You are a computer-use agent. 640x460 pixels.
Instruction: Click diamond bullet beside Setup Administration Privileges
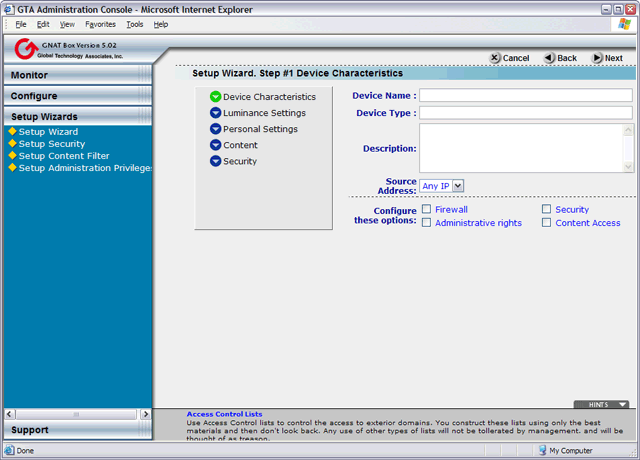pyautogui.click(x=13, y=167)
